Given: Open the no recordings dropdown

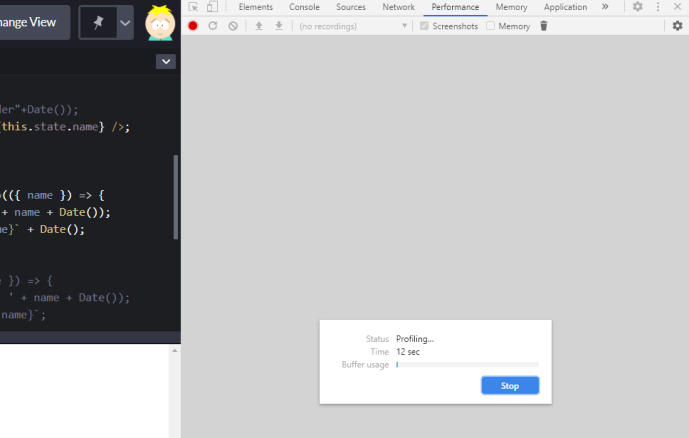Looking at the screenshot, I should pos(353,26).
